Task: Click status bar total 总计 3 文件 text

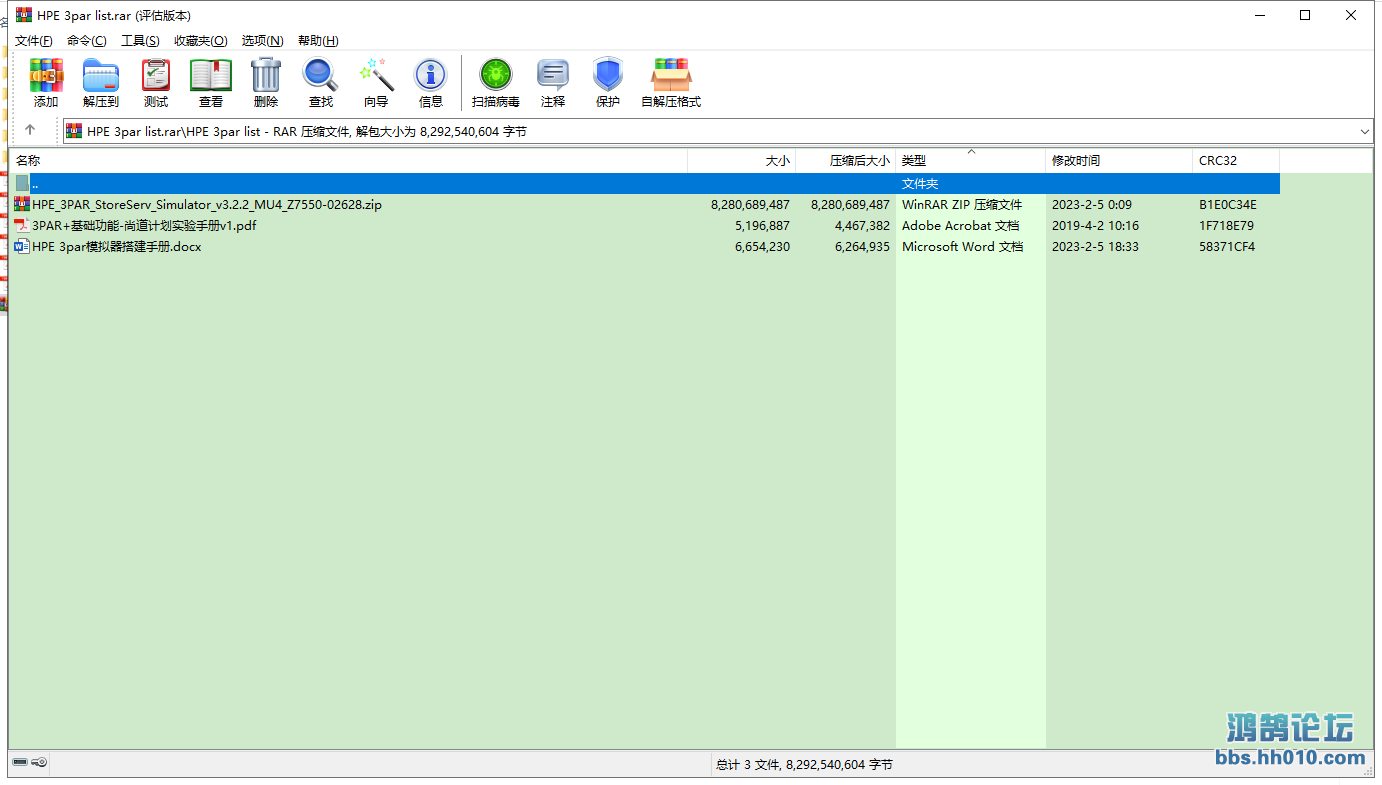Action: coord(804,764)
